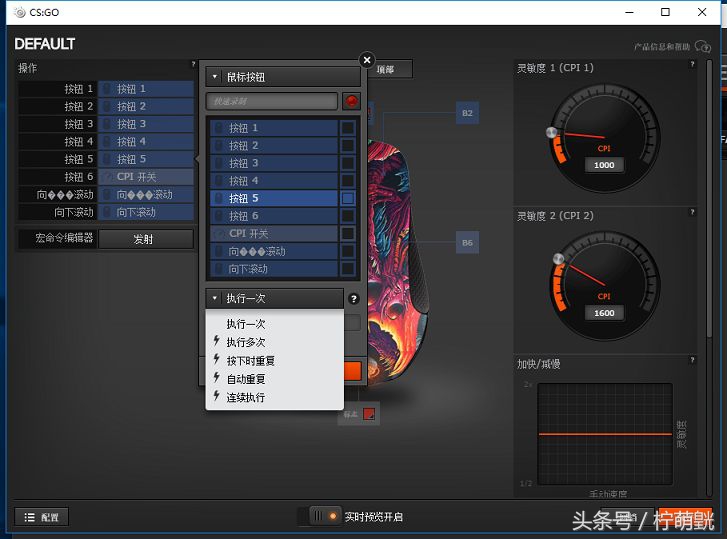Image resolution: width=727 pixels, height=539 pixels.
Task: Click the orange acceleration curve line
Action: click(x=605, y=434)
